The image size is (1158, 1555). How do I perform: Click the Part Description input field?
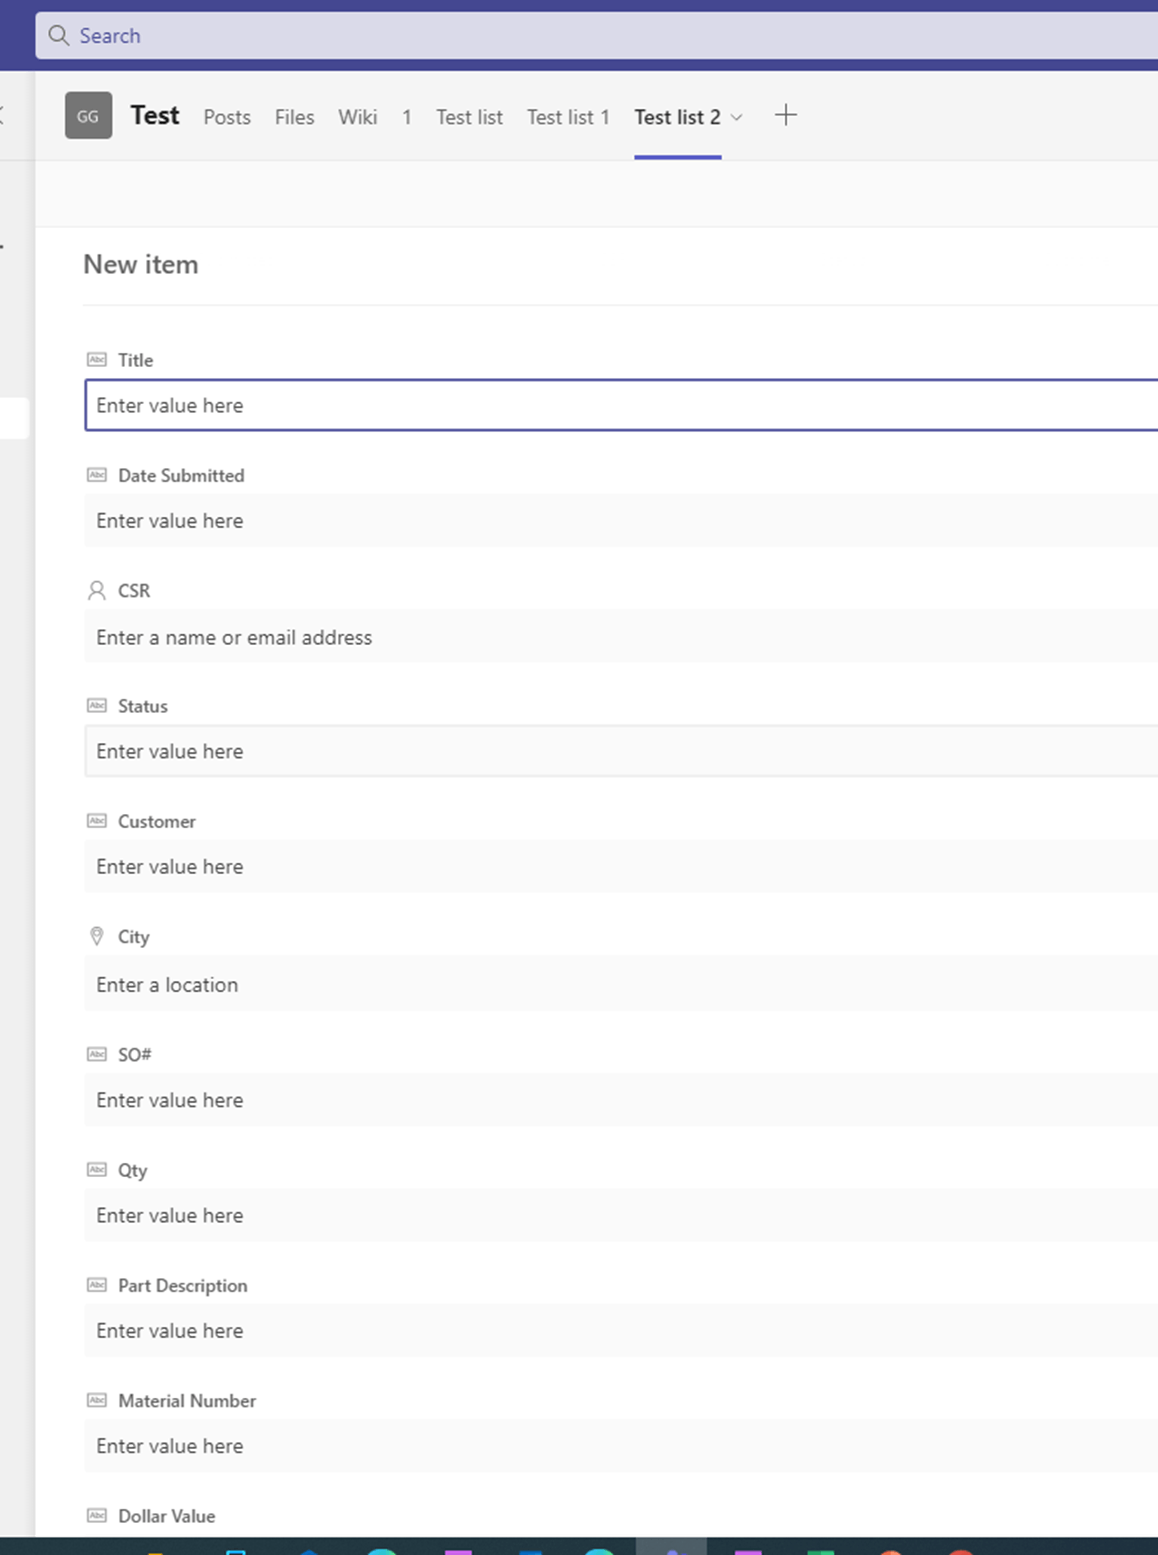(621, 1330)
